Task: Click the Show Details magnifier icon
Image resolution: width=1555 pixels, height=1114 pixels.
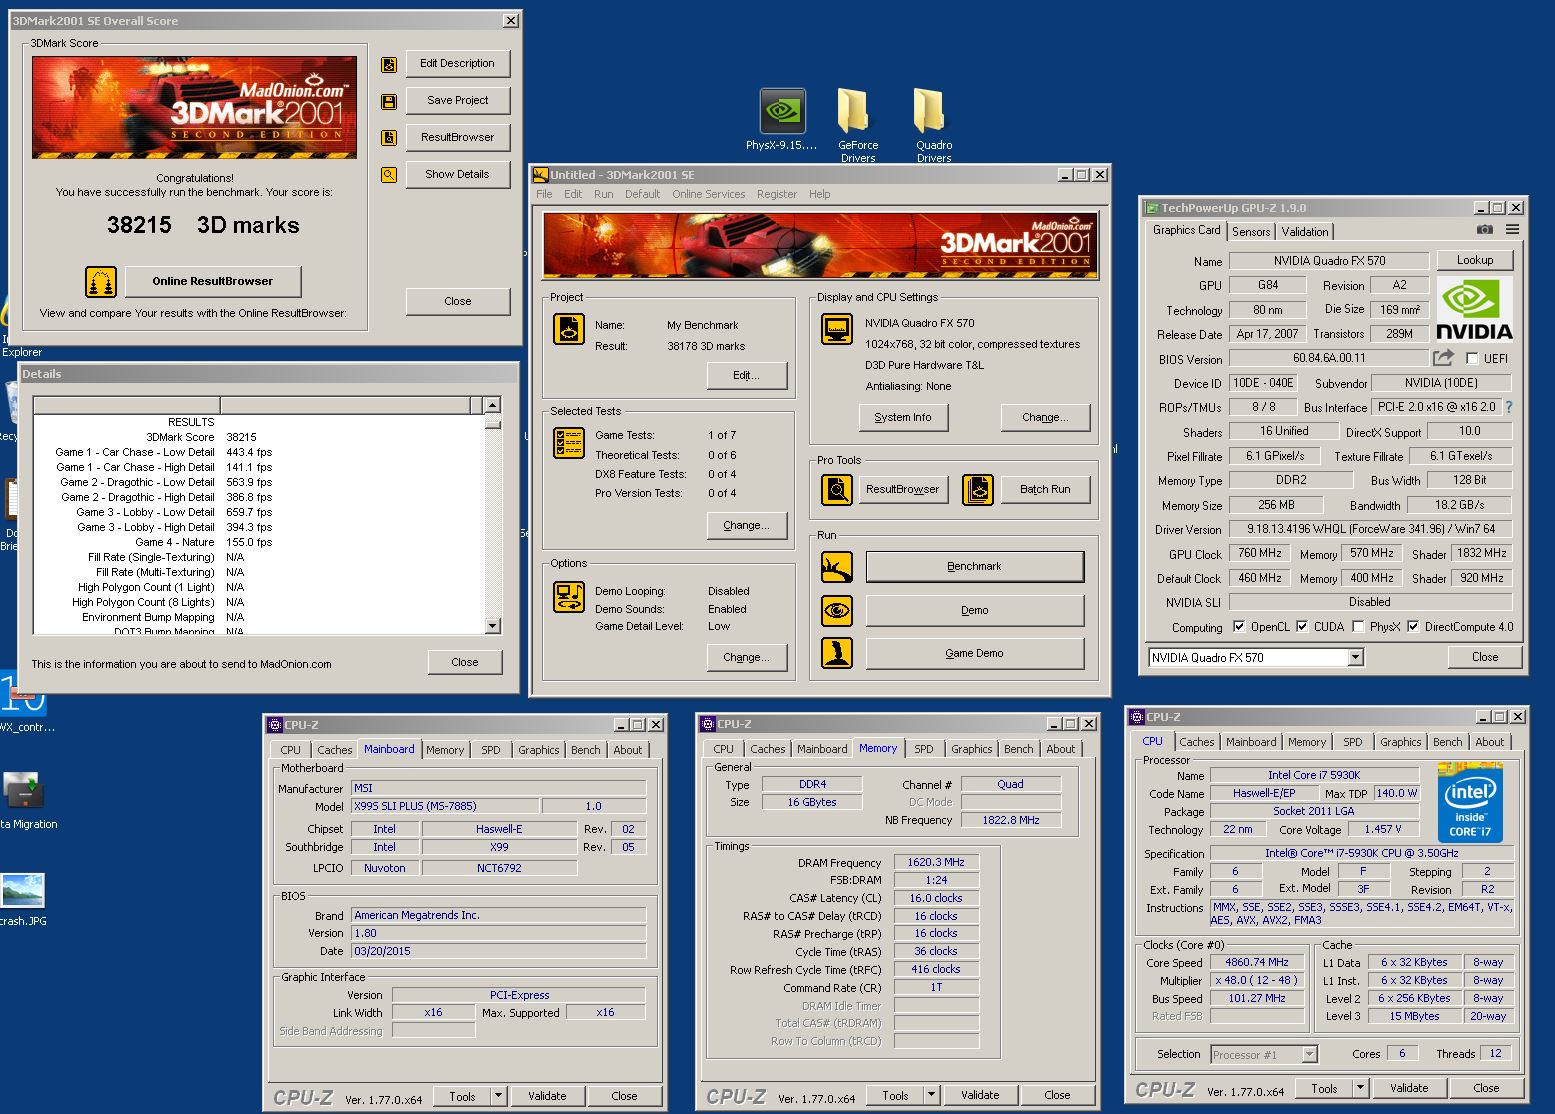Action: click(389, 175)
